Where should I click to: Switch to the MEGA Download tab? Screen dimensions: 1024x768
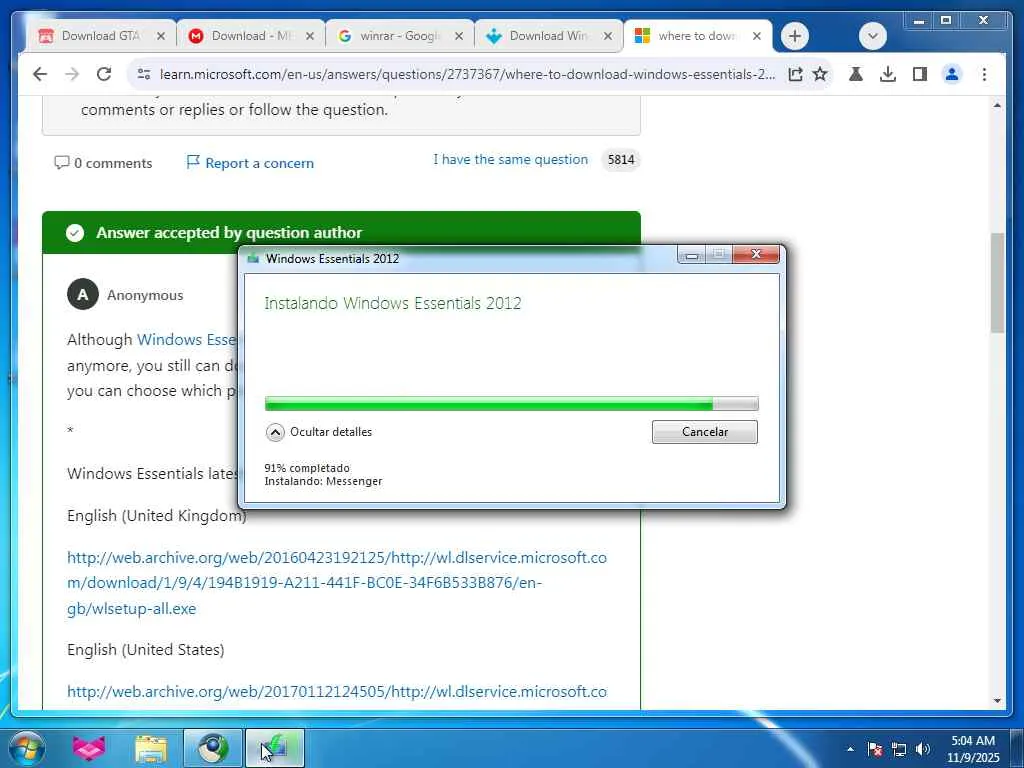click(251, 36)
